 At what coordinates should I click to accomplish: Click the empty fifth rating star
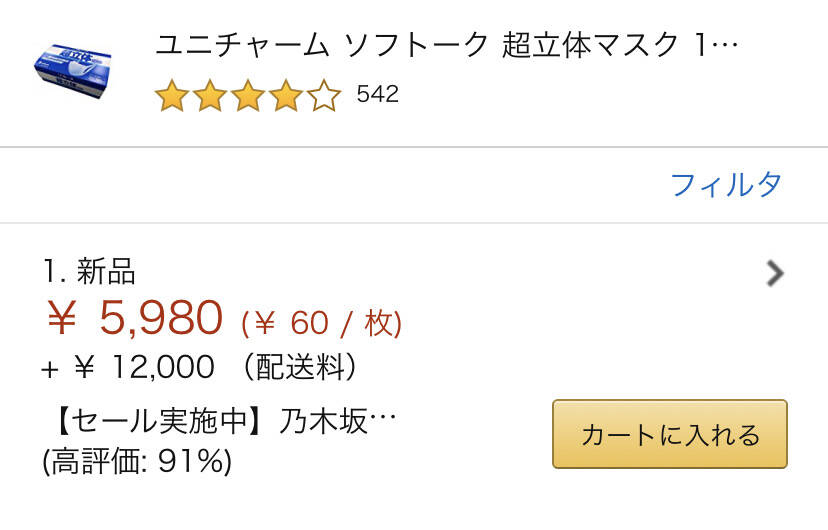[x=324, y=96]
